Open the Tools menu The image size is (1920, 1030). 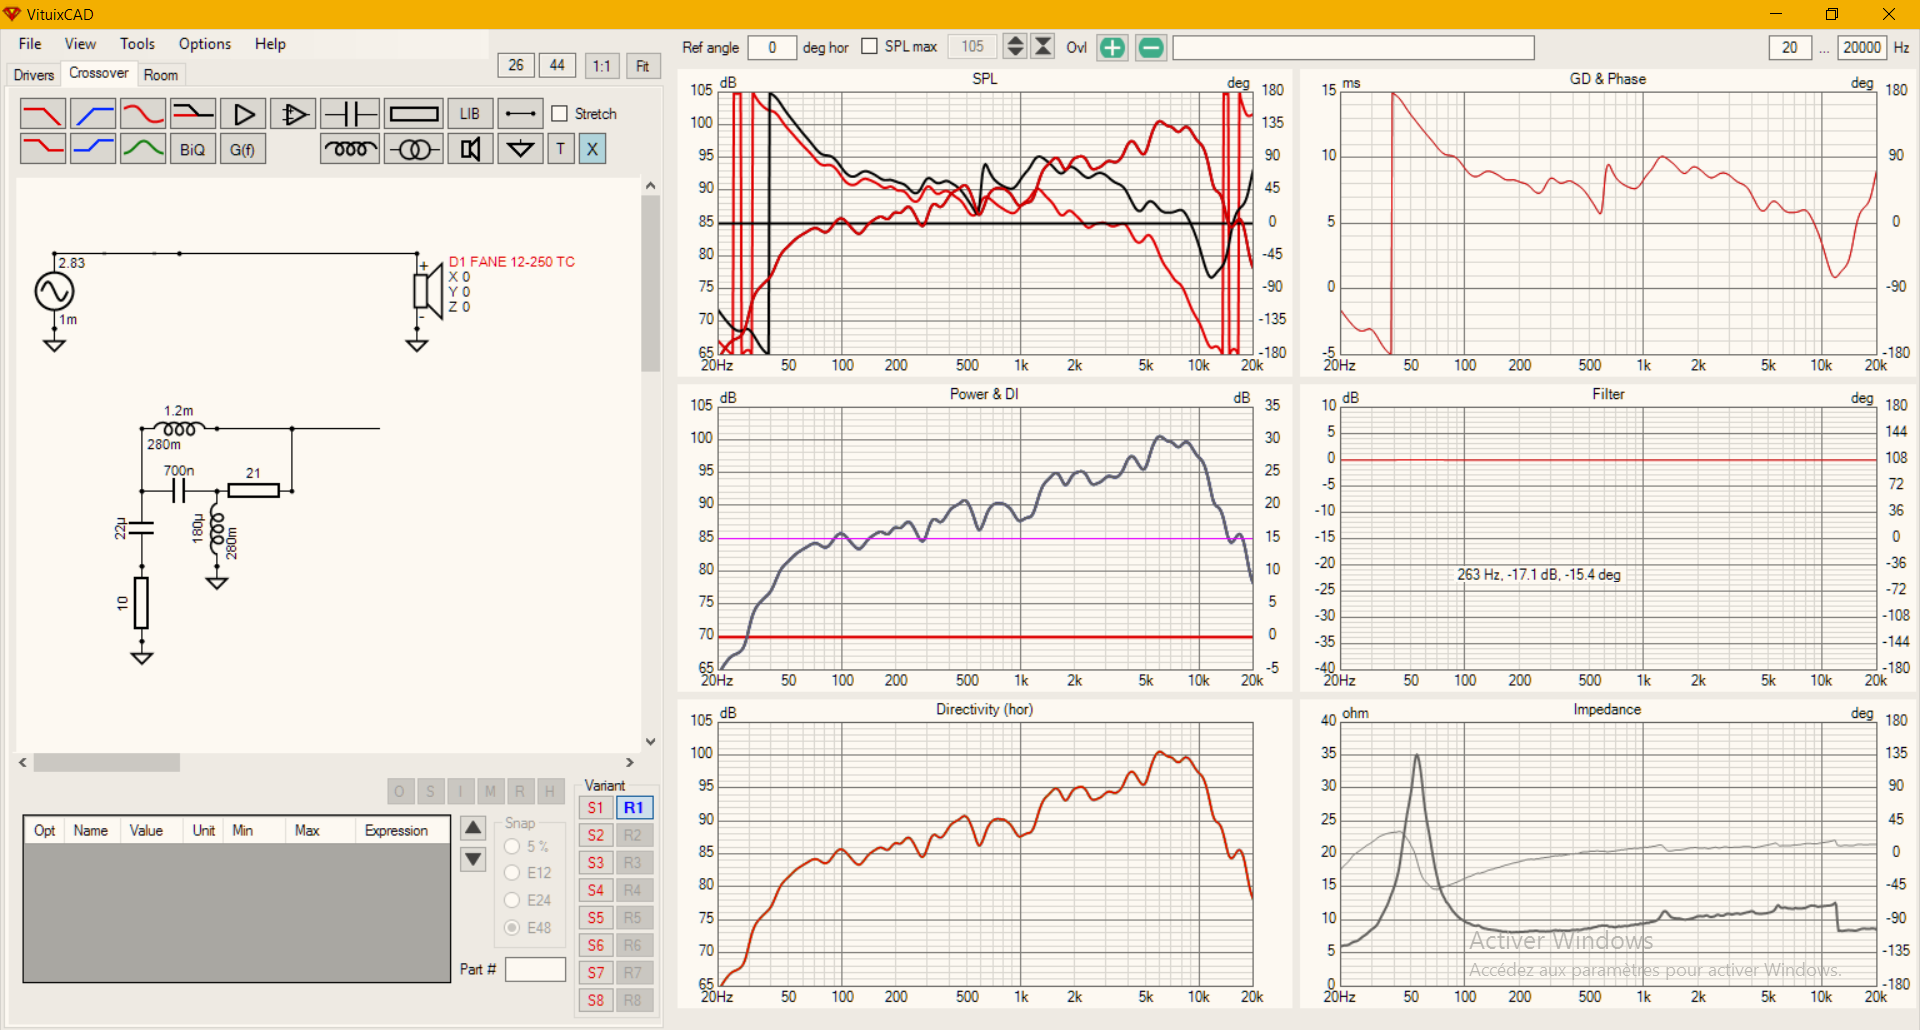click(137, 44)
